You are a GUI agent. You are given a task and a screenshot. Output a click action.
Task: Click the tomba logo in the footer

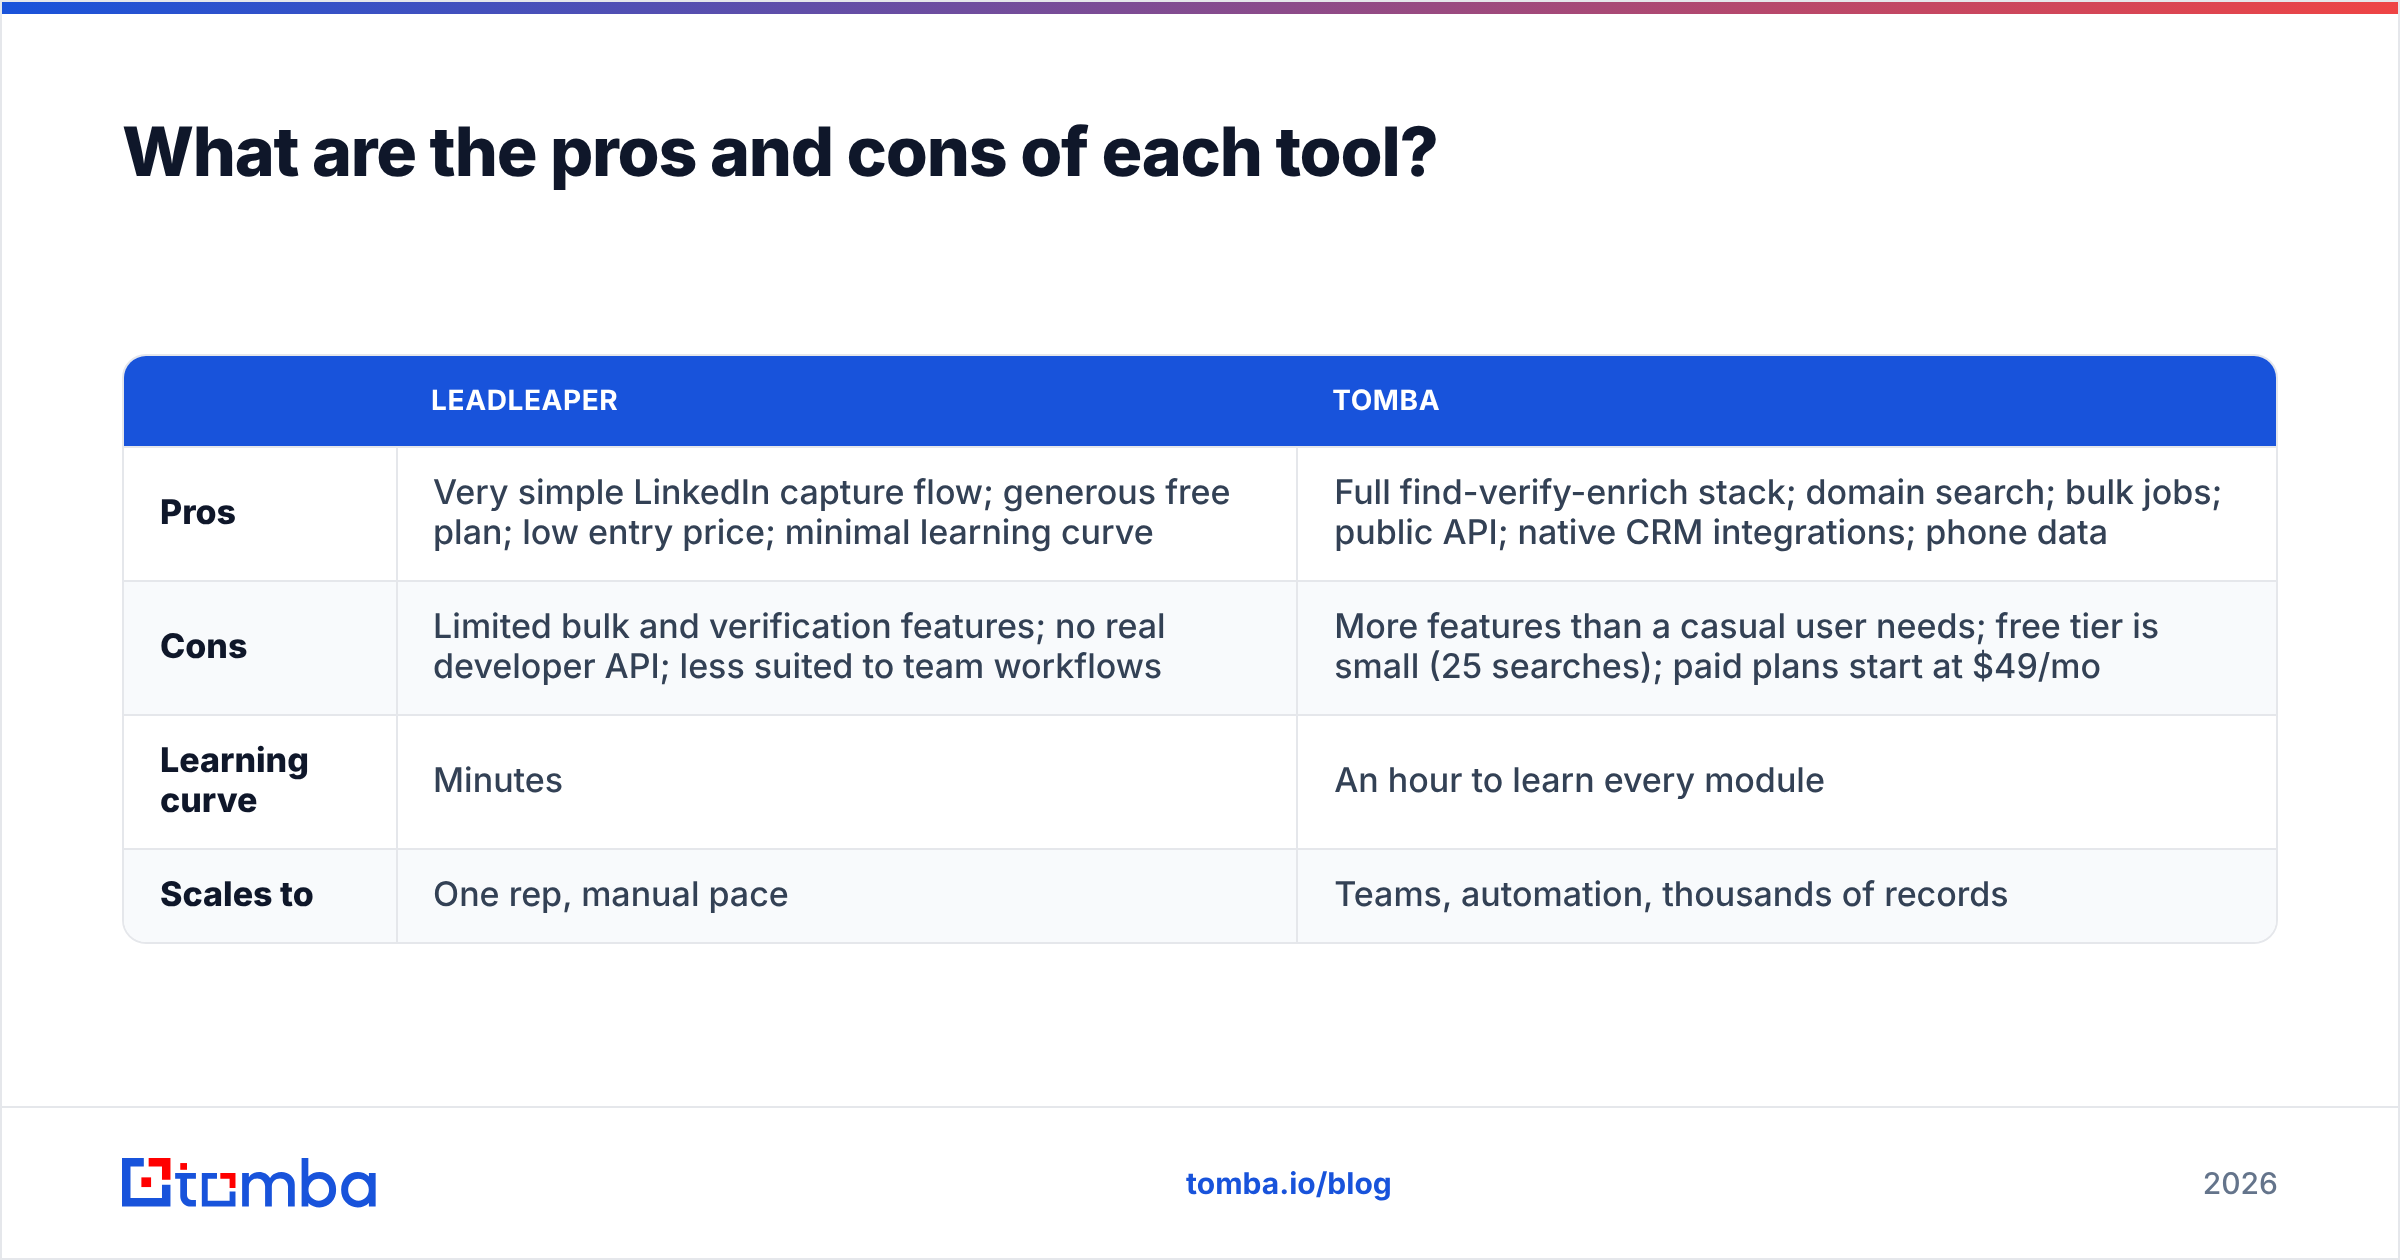click(x=249, y=1183)
